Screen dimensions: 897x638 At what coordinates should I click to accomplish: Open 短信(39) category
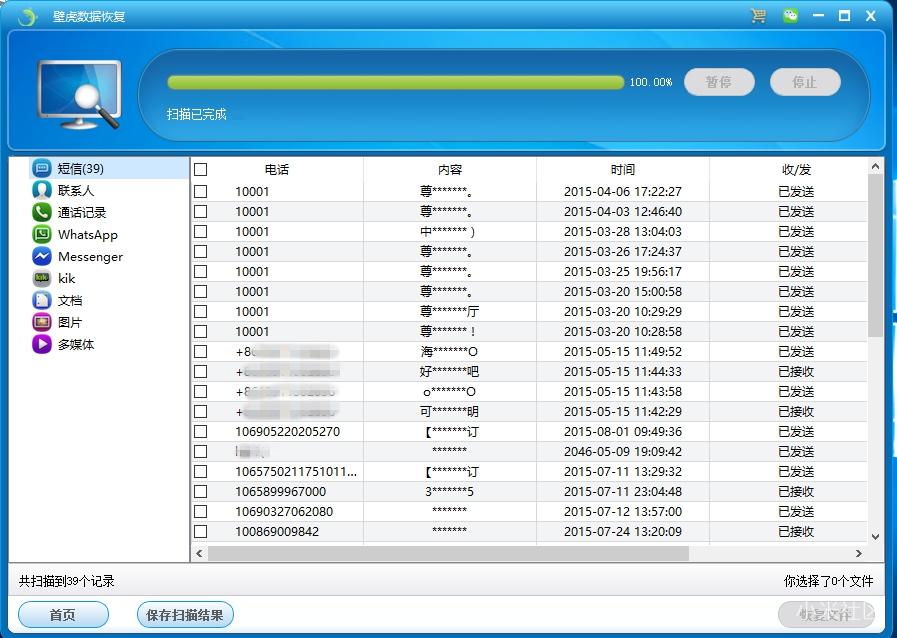[81, 168]
